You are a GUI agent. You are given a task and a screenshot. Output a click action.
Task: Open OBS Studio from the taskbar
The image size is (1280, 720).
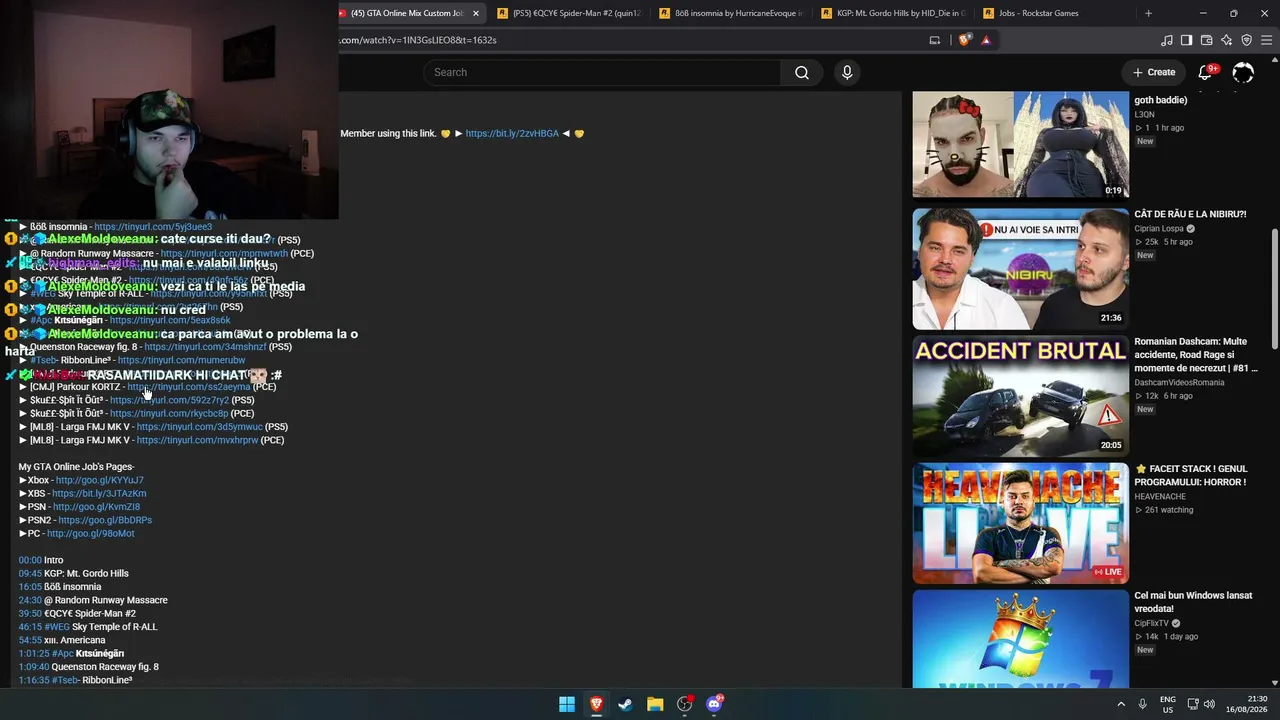pos(684,704)
